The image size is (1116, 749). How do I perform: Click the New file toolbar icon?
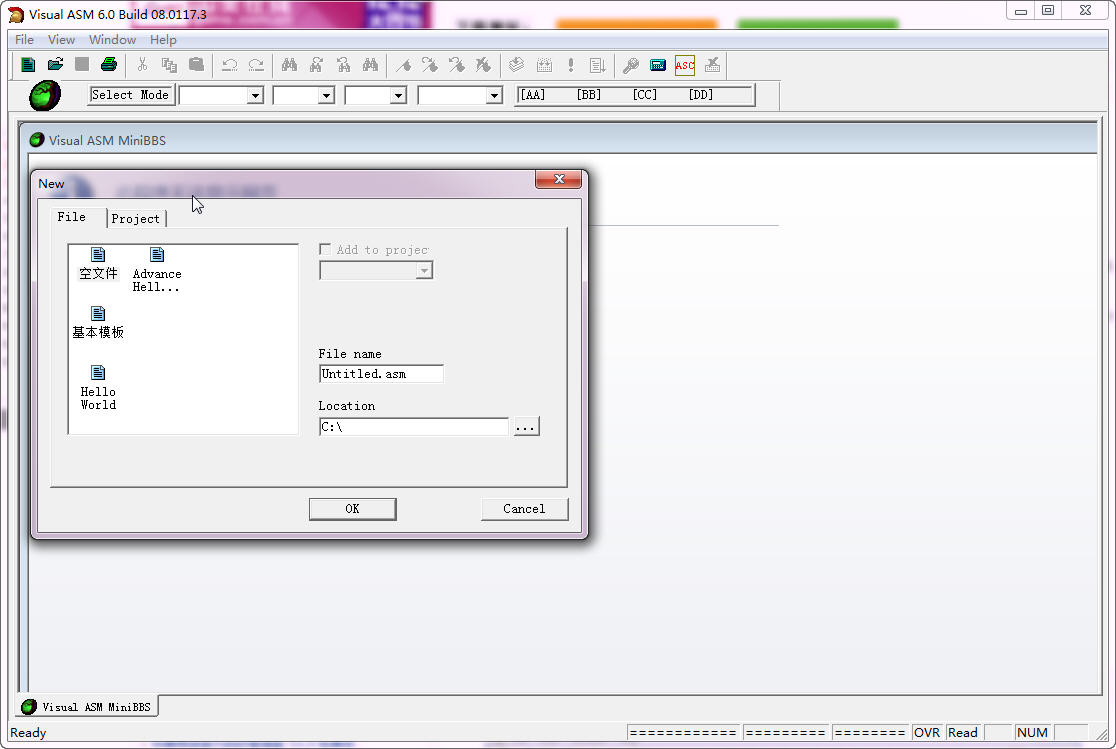click(28, 65)
